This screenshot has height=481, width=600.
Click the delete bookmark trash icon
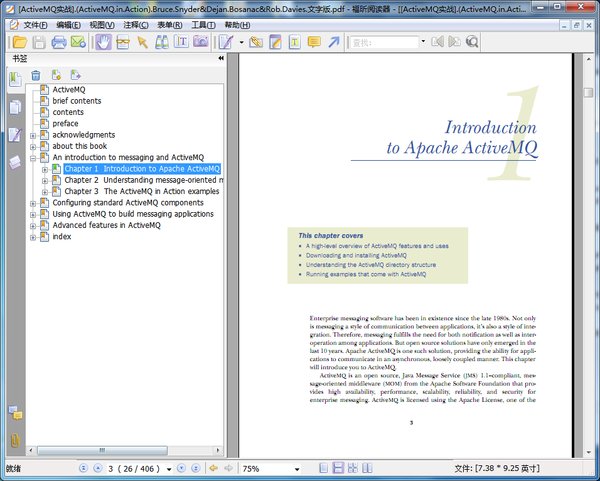36,75
